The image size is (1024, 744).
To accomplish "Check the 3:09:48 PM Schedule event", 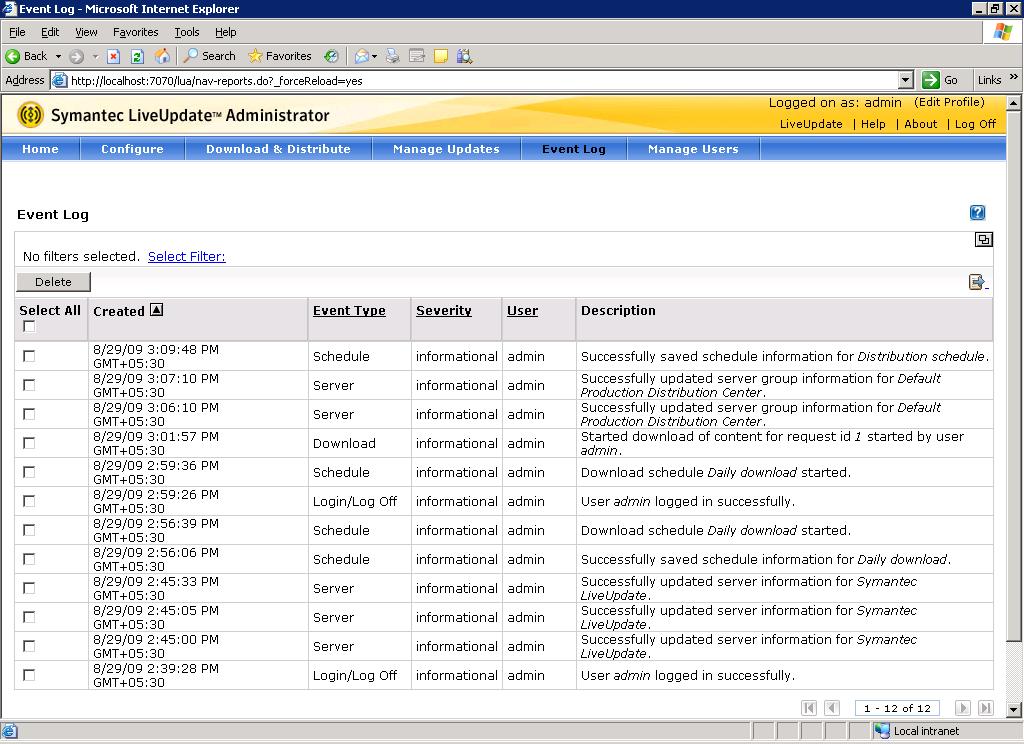I will 29,356.
